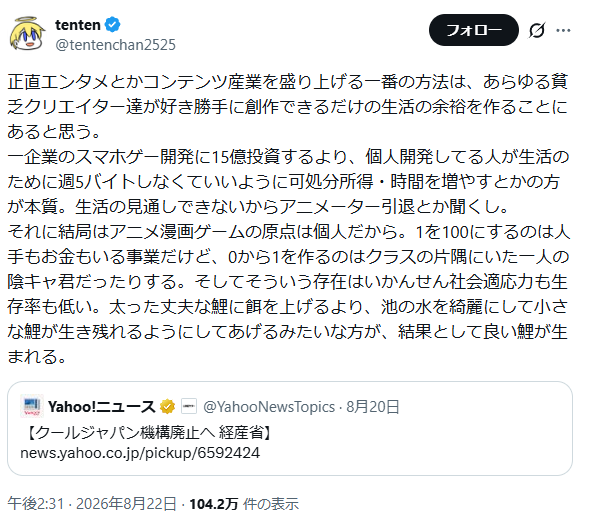
Task: Click the Yahoo!ニュース account name
Action: click(101, 406)
